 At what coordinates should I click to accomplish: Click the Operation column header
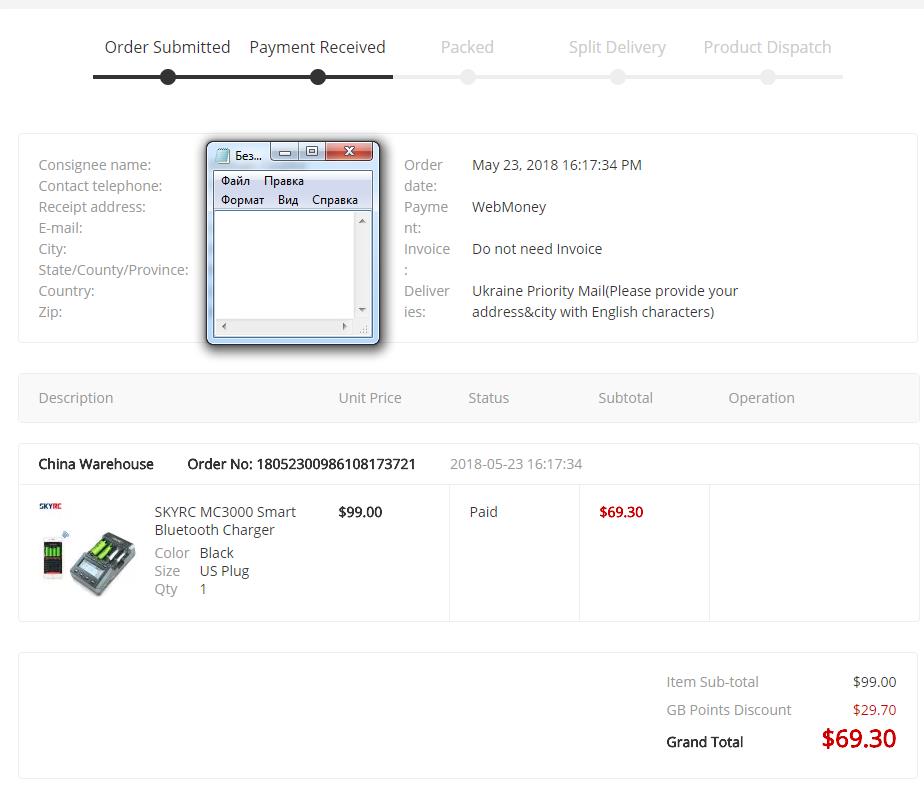[761, 398]
